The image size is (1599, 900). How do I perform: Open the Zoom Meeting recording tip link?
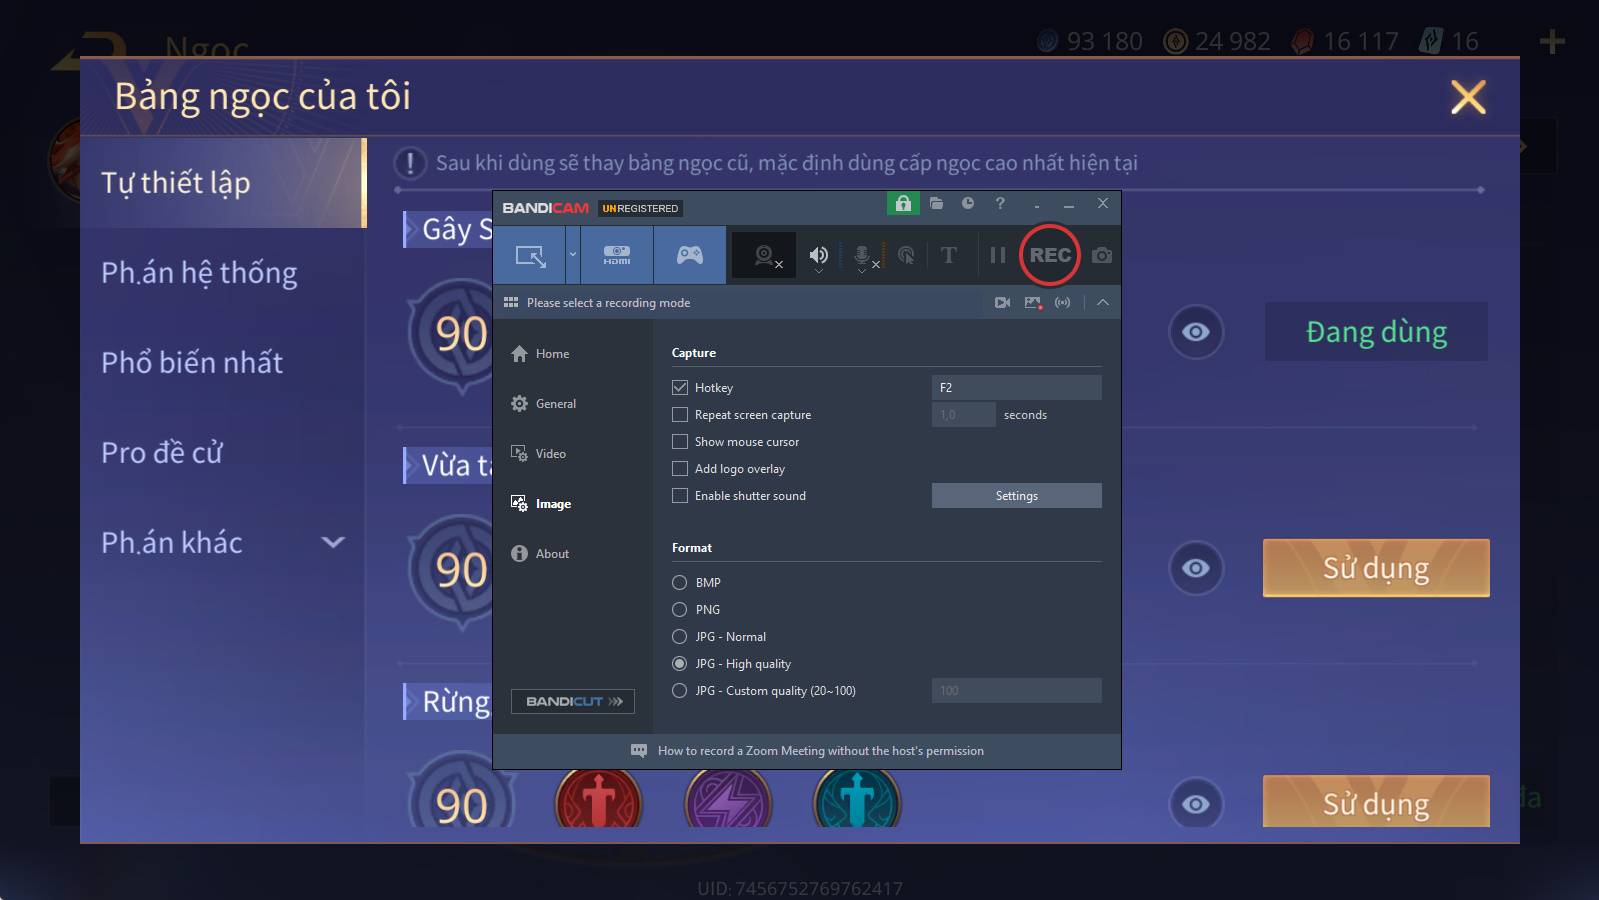820,751
